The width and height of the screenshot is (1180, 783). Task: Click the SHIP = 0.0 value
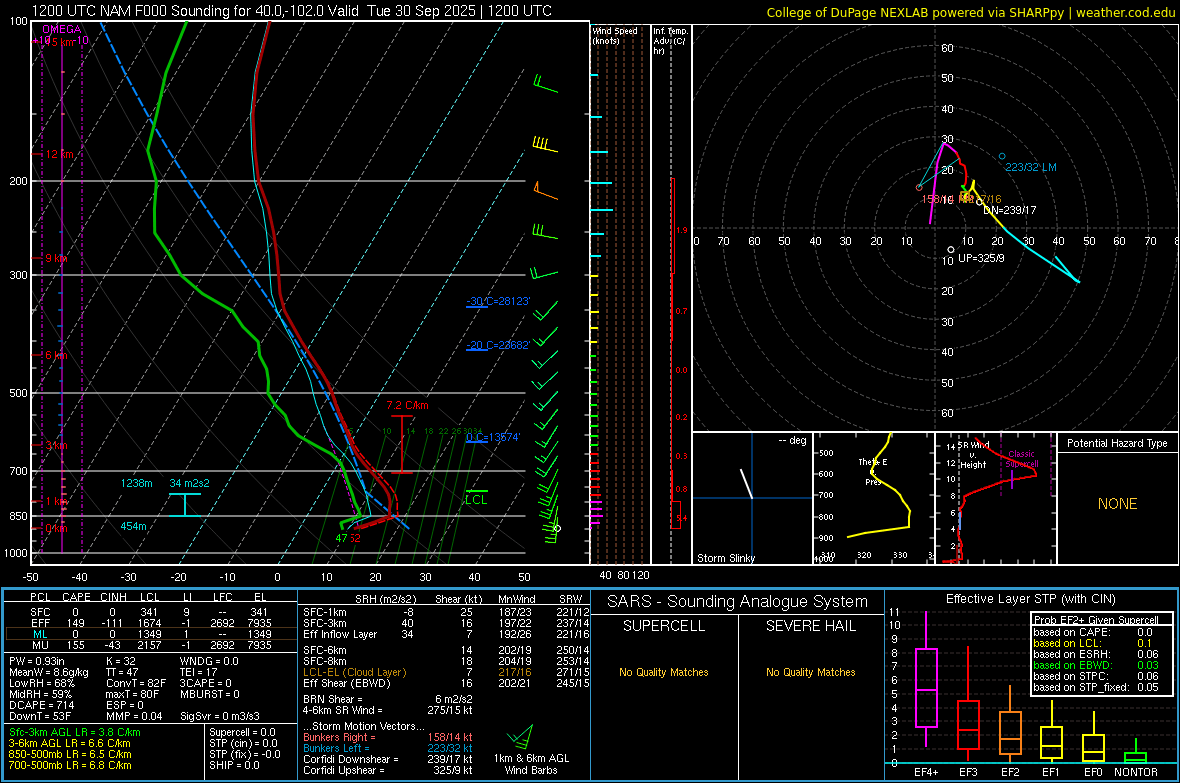click(234, 765)
